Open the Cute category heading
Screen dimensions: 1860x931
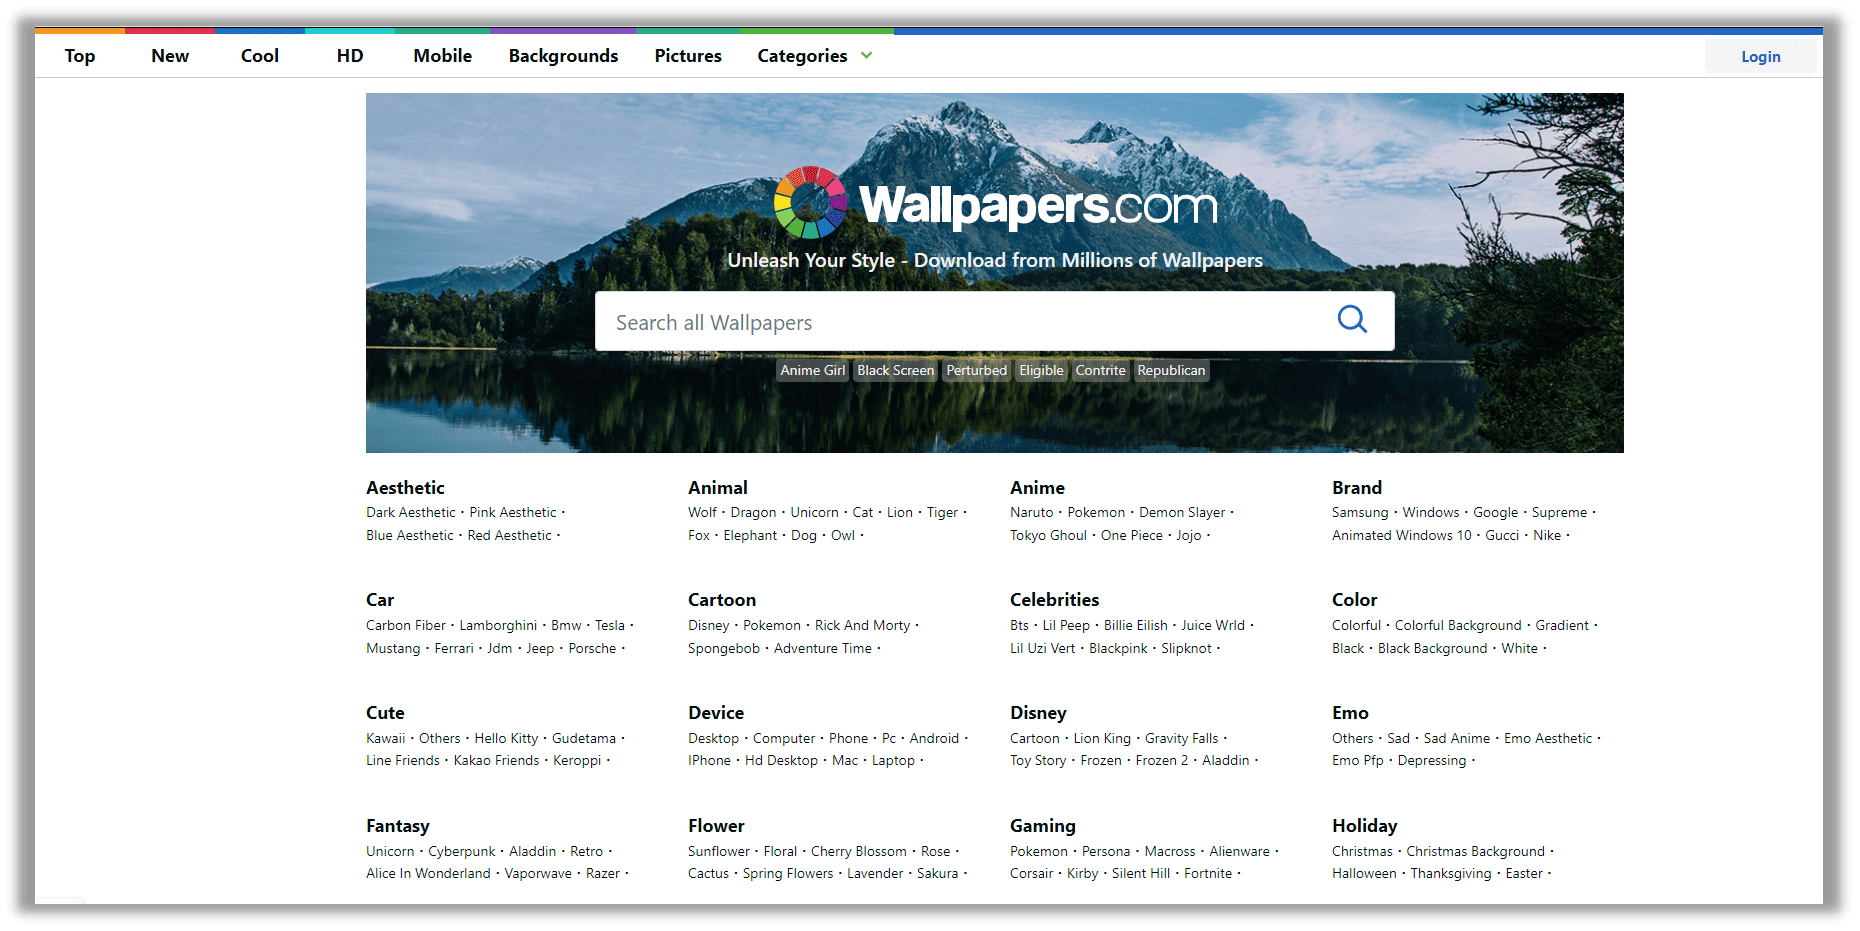(x=385, y=713)
